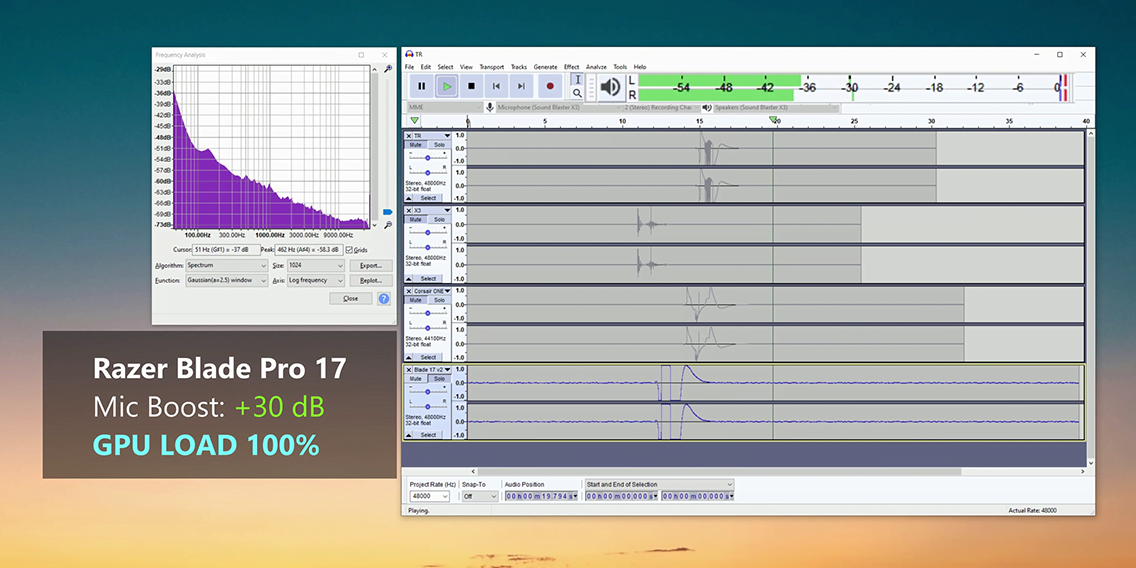Image resolution: width=1136 pixels, height=568 pixels.
Task: Start recording with the red Record button
Action: click(x=549, y=86)
